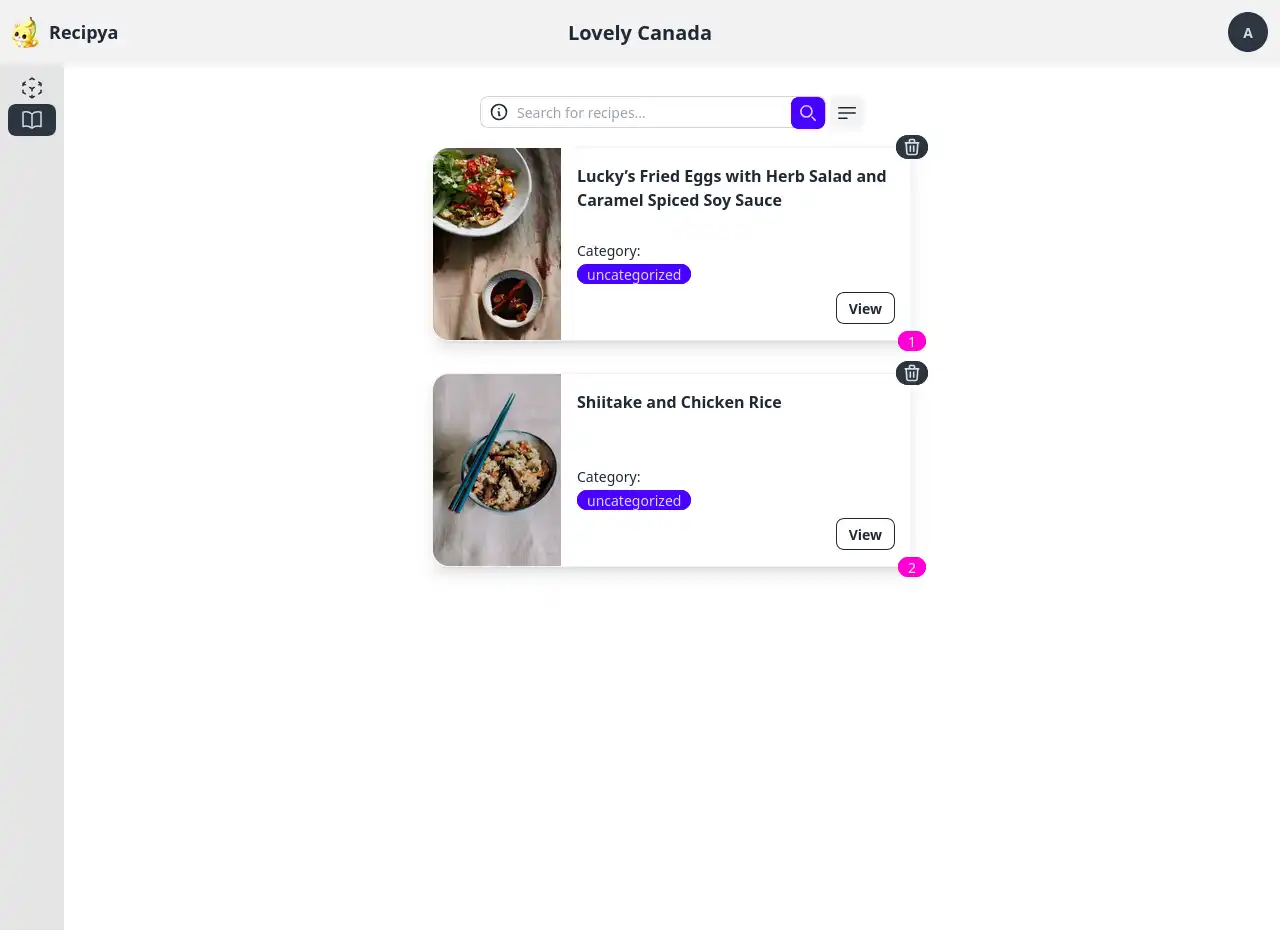
Task: Click the purple search magnifier button
Action: [808, 113]
